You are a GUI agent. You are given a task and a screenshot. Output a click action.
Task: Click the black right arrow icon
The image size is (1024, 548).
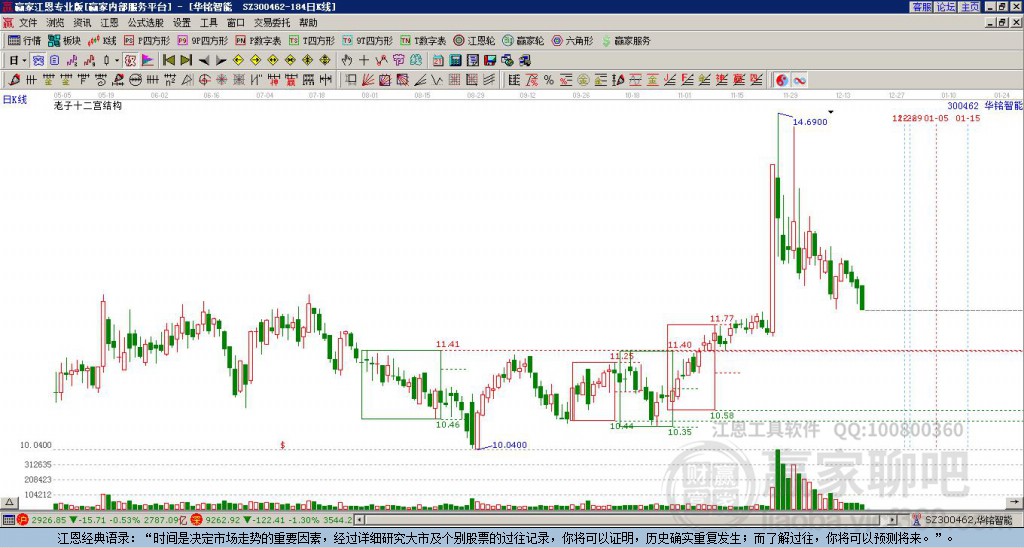pos(221,61)
